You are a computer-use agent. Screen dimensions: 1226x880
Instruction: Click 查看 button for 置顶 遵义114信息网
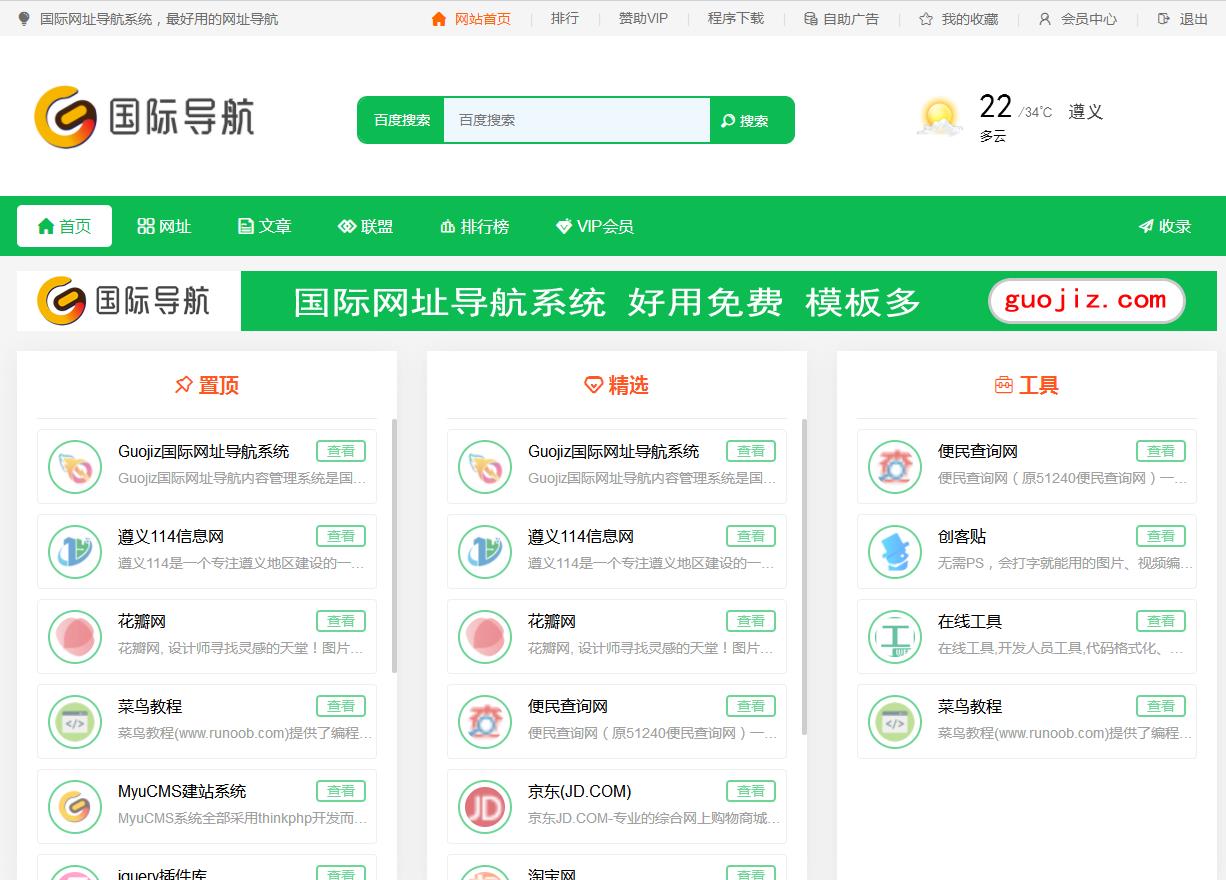tap(341, 536)
